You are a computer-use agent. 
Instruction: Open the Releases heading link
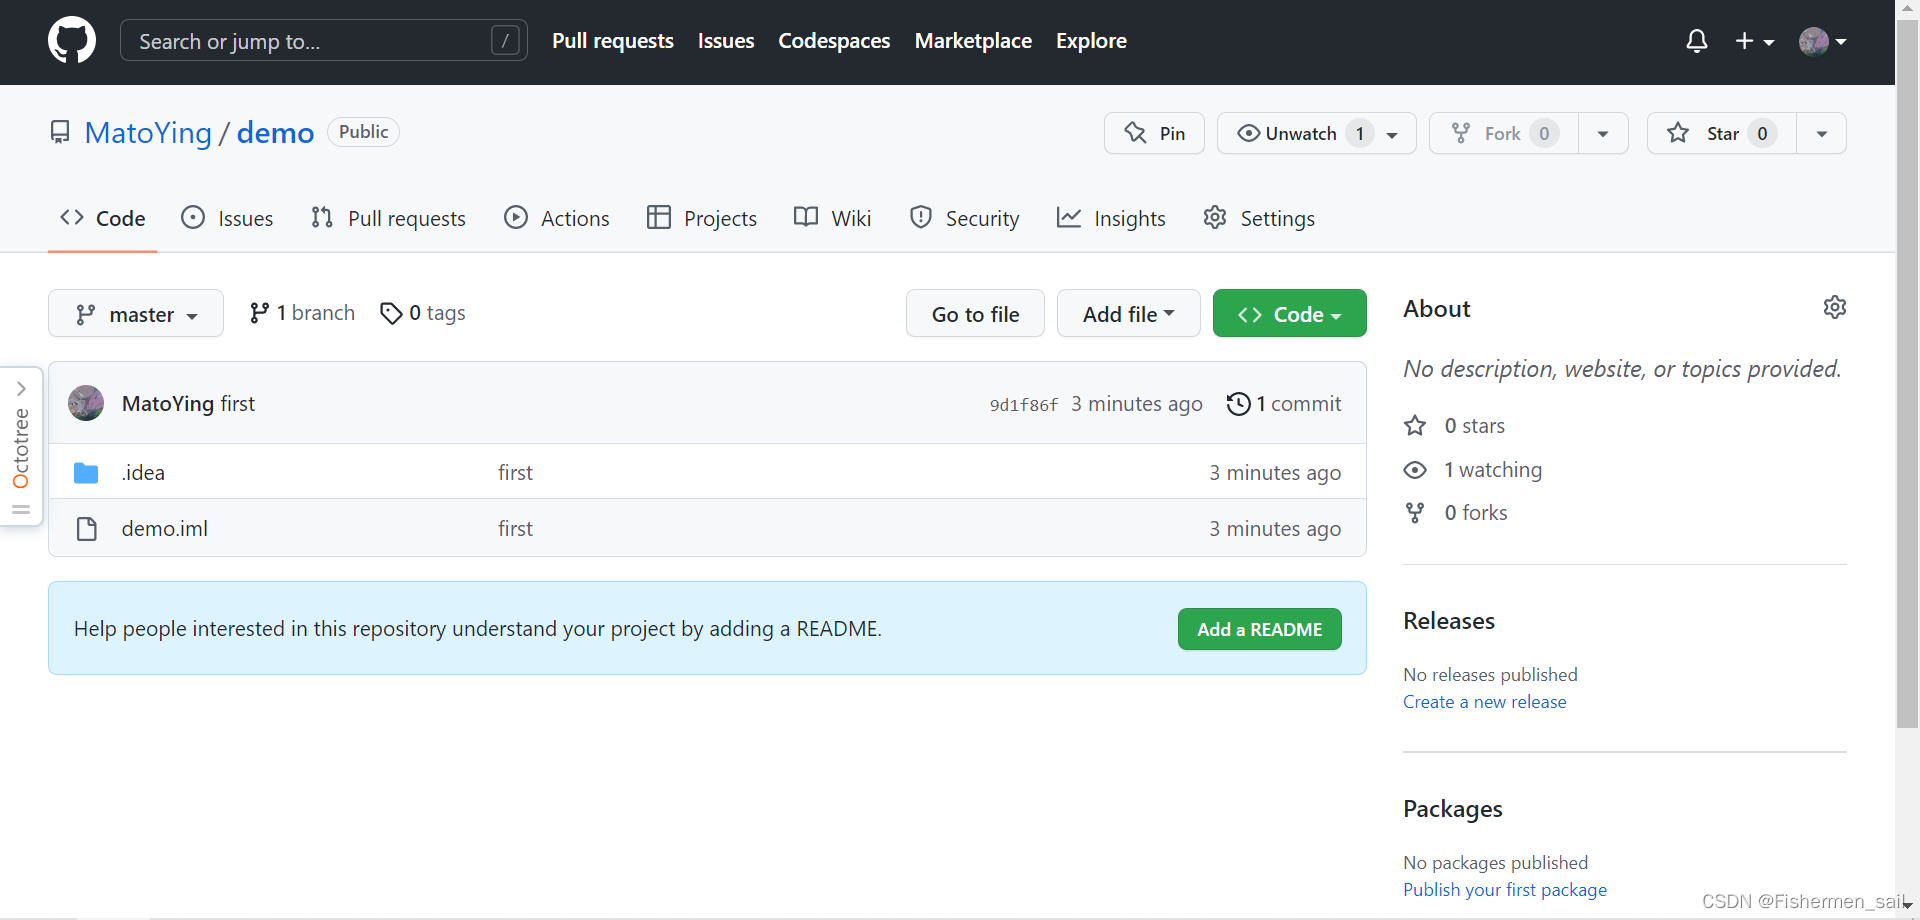1449,621
